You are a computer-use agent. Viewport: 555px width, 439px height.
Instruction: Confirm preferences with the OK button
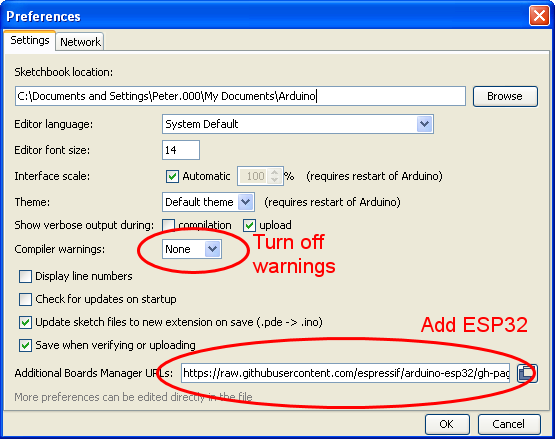coord(447,424)
